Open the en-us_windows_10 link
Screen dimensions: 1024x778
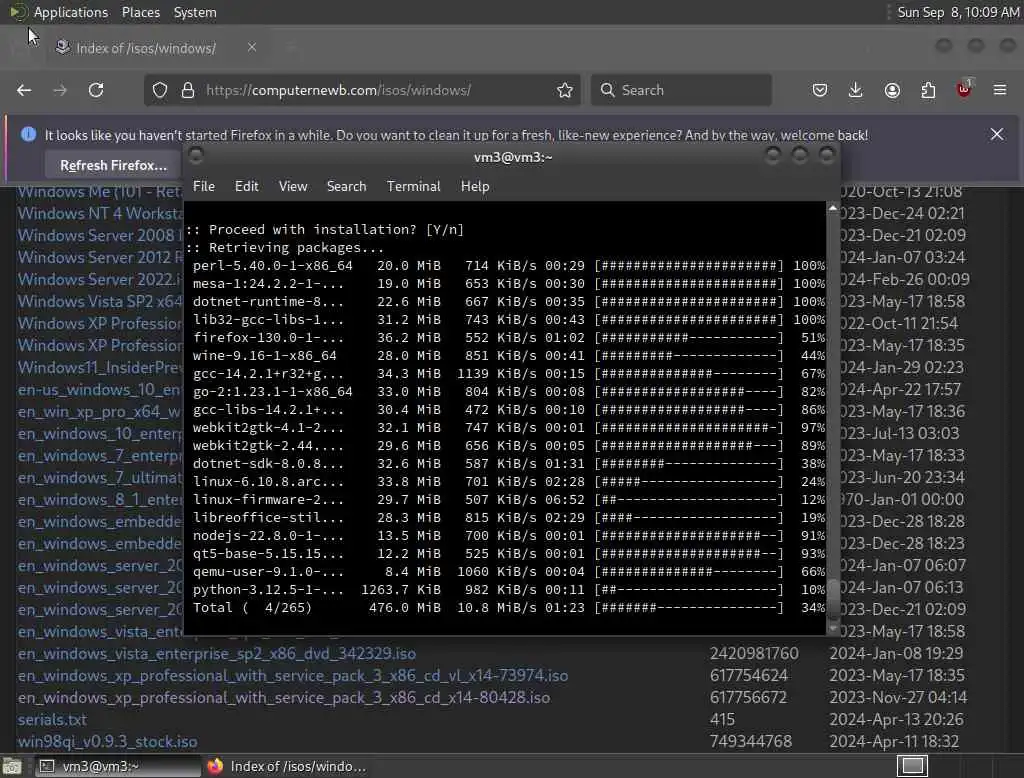click(x=100, y=389)
